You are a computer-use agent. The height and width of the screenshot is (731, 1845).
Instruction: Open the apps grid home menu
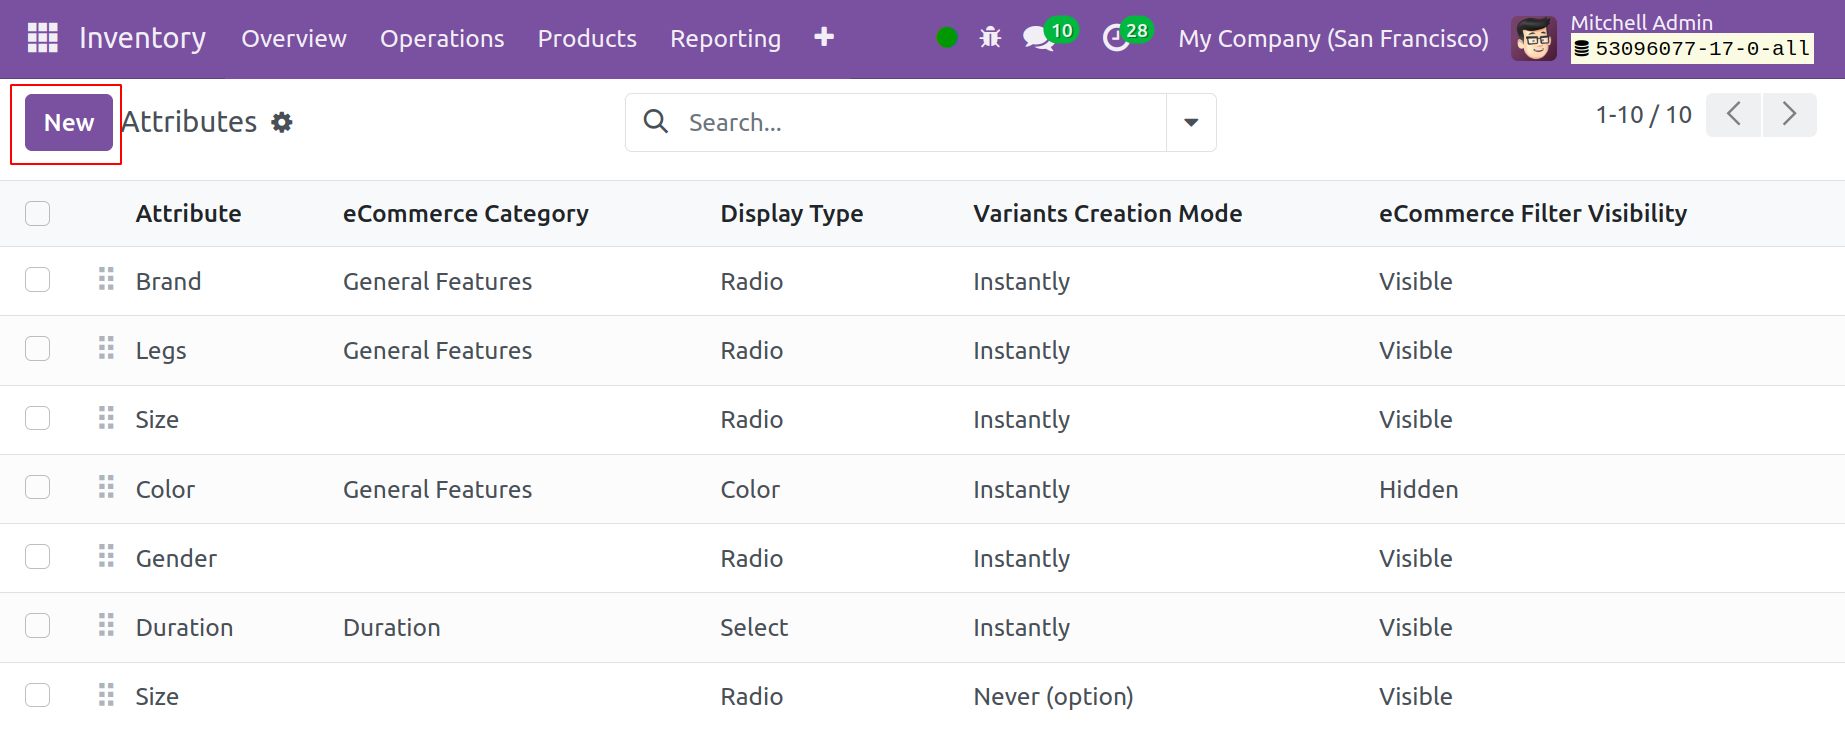pyautogui.click(x=42, y=38)
